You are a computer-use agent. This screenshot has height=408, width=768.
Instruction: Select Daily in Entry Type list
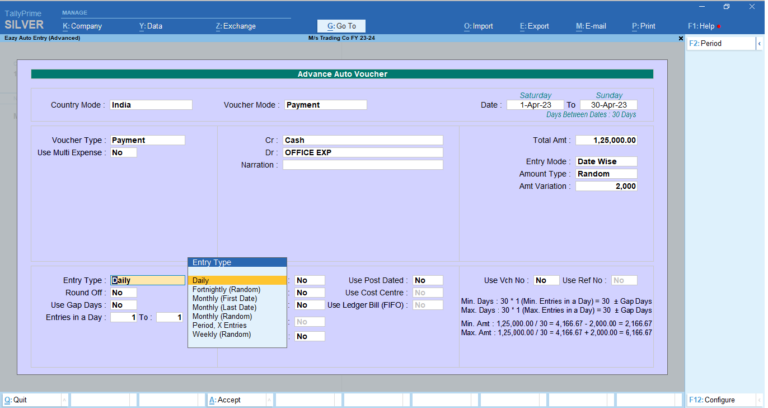pos(237,281)
